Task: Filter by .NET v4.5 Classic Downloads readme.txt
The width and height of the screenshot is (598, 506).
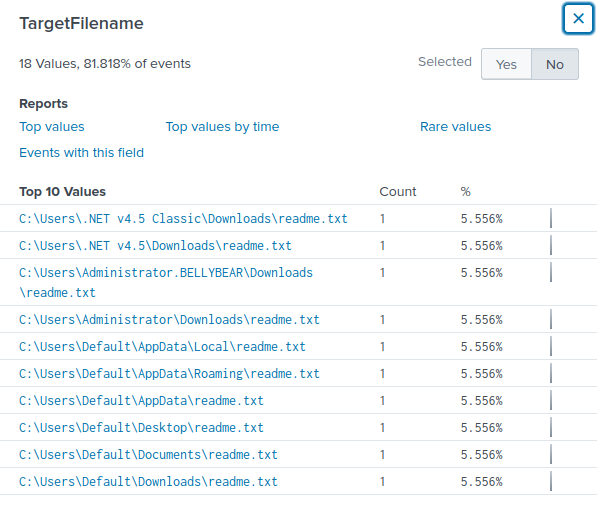Action: tap(183, 218)
